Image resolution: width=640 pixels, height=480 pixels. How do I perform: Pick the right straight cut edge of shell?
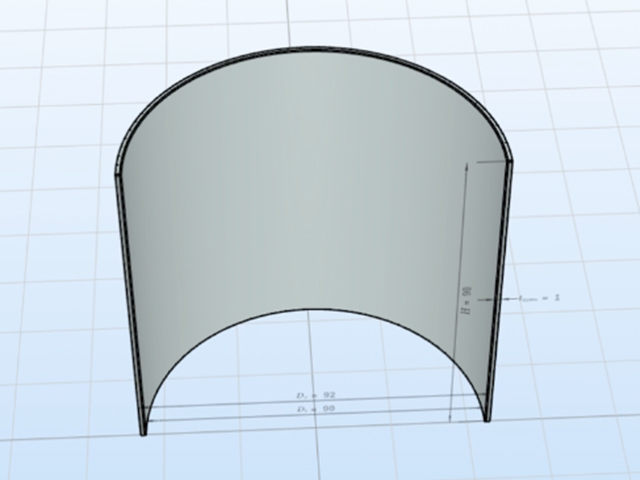(x=500, y=292)
